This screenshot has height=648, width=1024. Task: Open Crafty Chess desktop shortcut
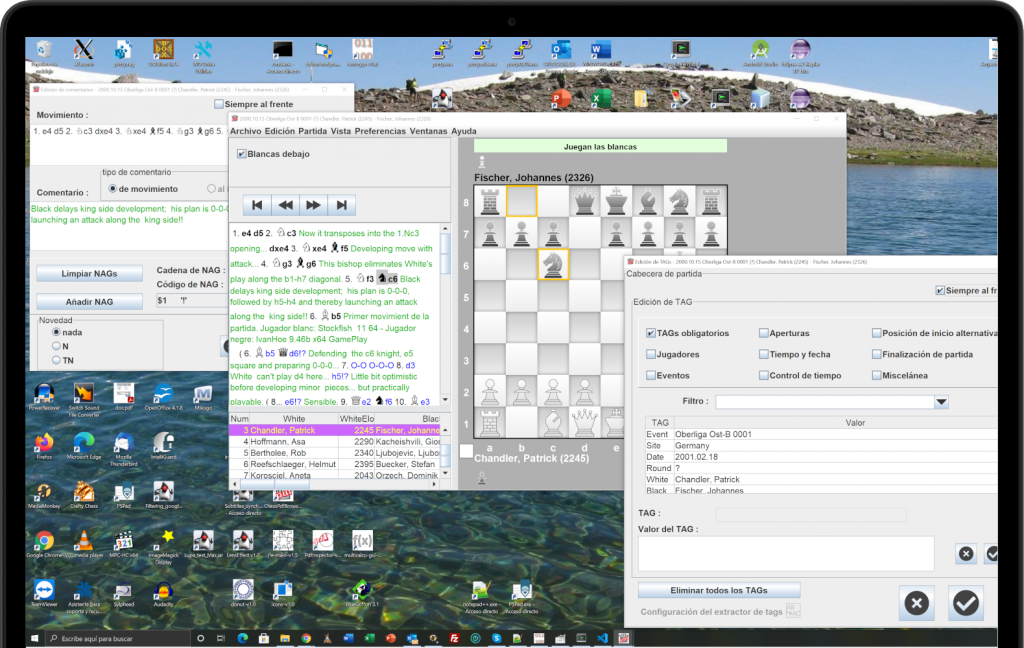tap(84, 494)
